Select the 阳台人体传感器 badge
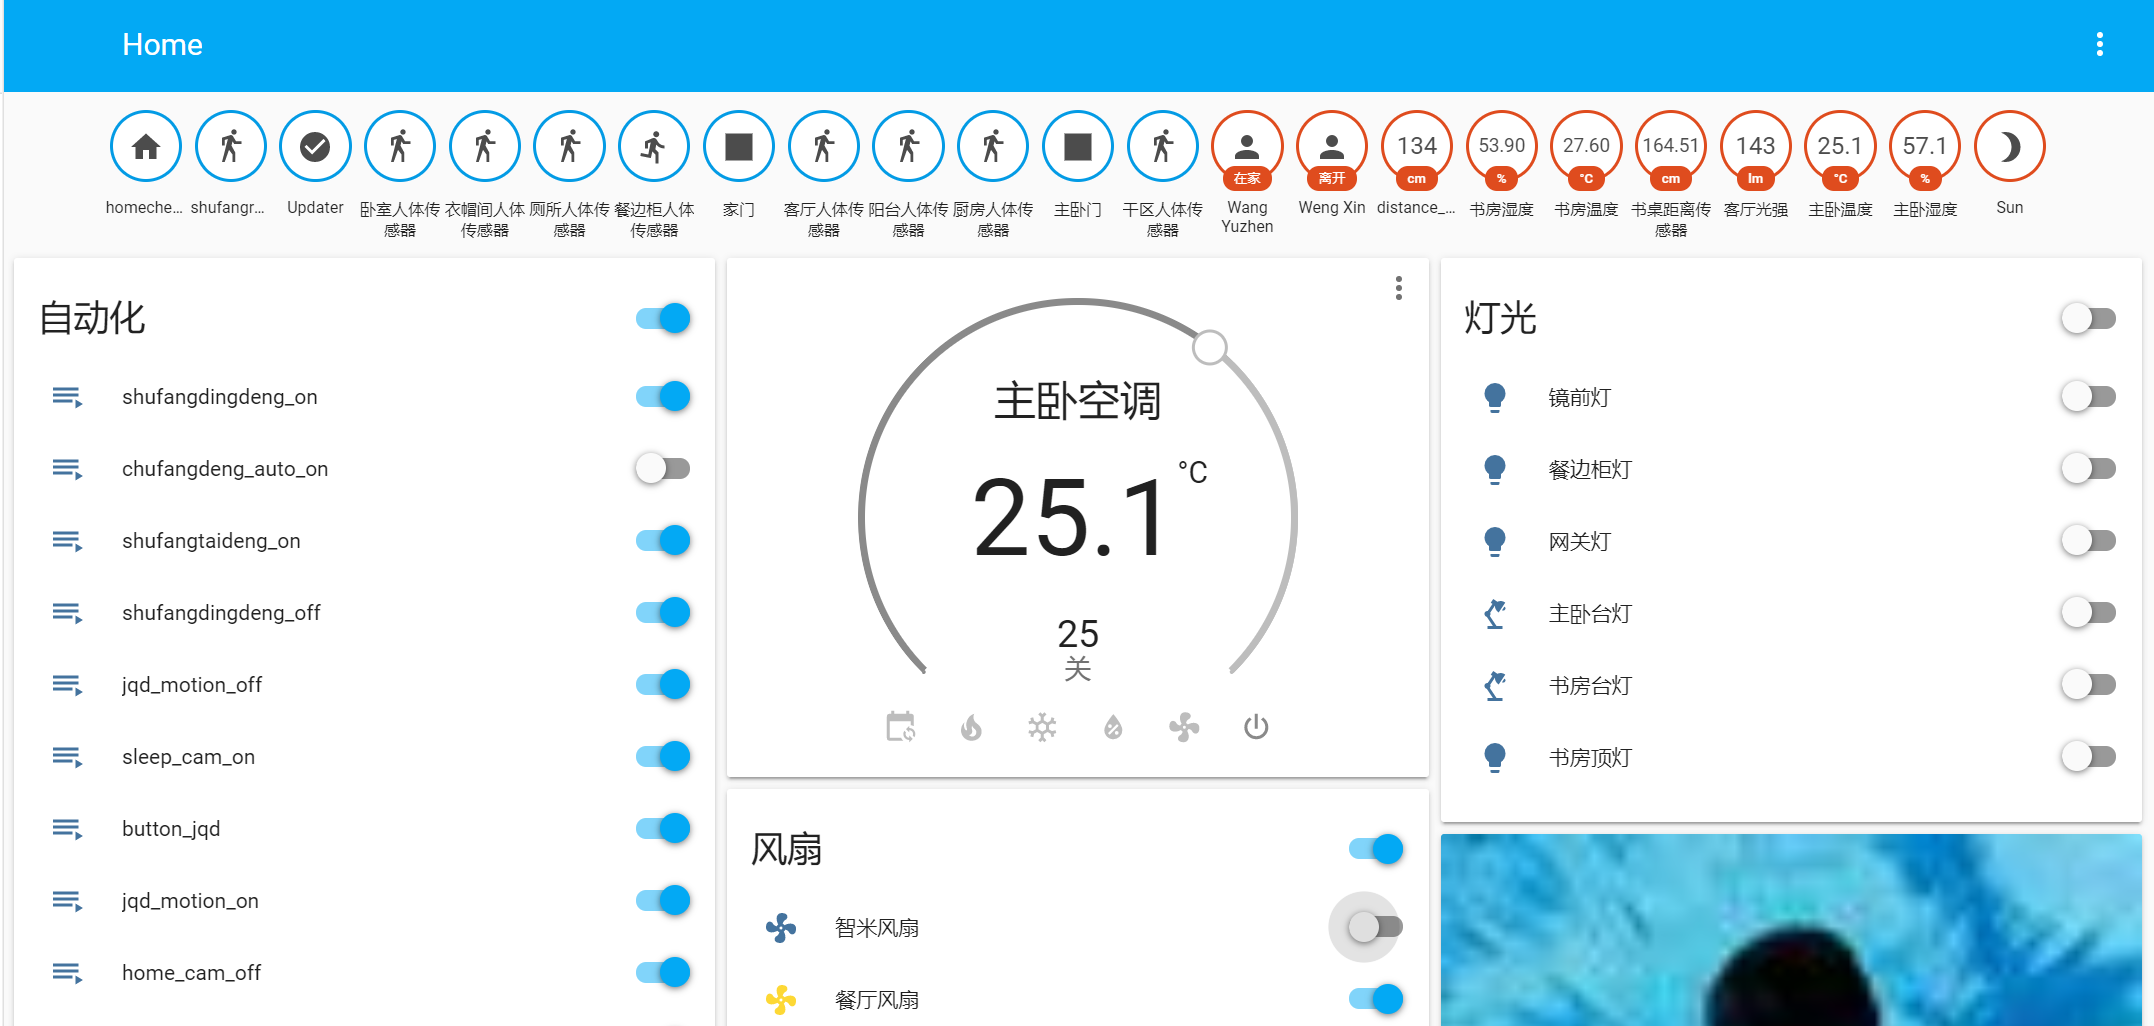This screenshot has height=1026, width=2154. 908,147
